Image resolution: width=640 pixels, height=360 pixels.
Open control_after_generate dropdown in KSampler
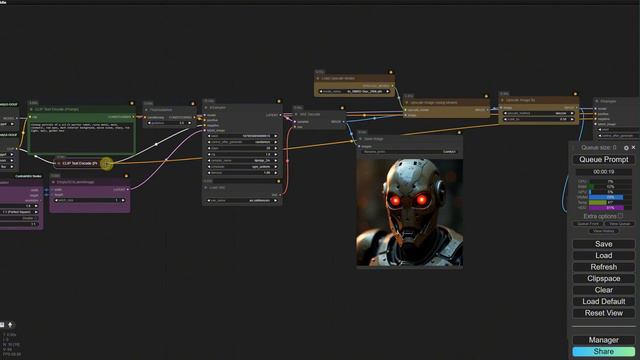coord(242,142)
